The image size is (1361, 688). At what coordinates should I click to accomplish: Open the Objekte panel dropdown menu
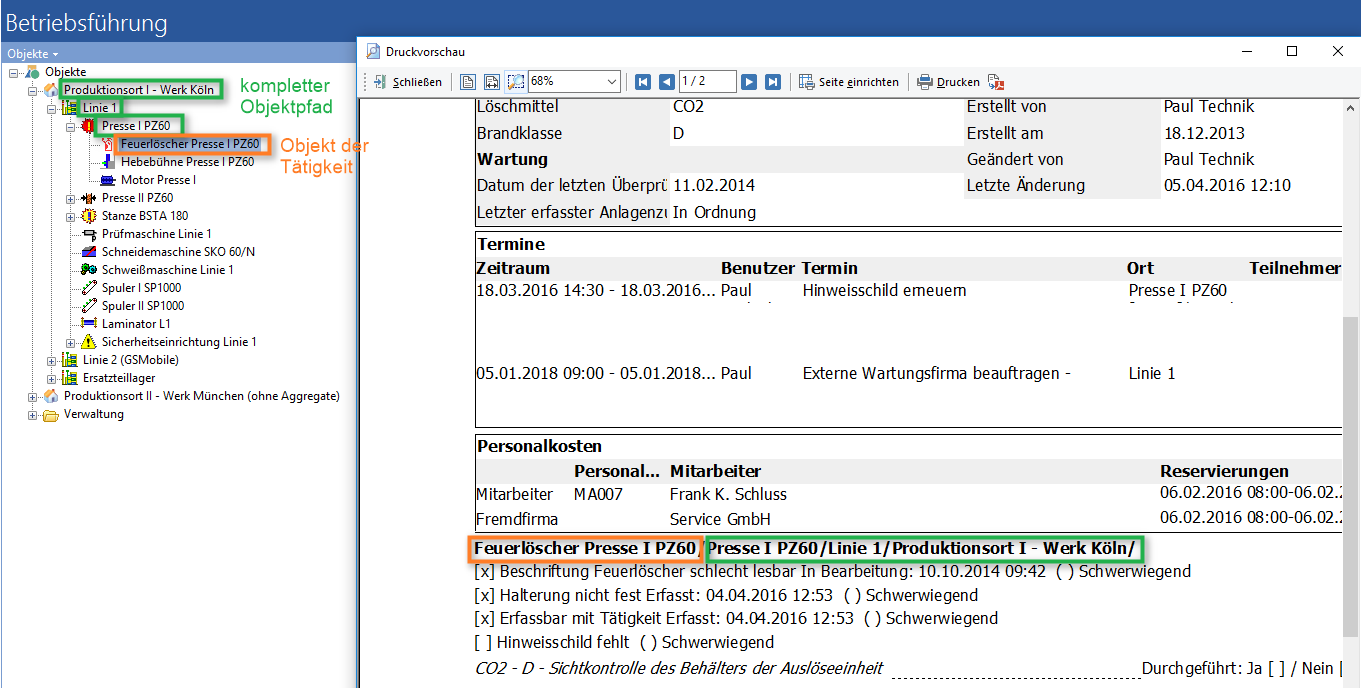(x=32, y=53)
